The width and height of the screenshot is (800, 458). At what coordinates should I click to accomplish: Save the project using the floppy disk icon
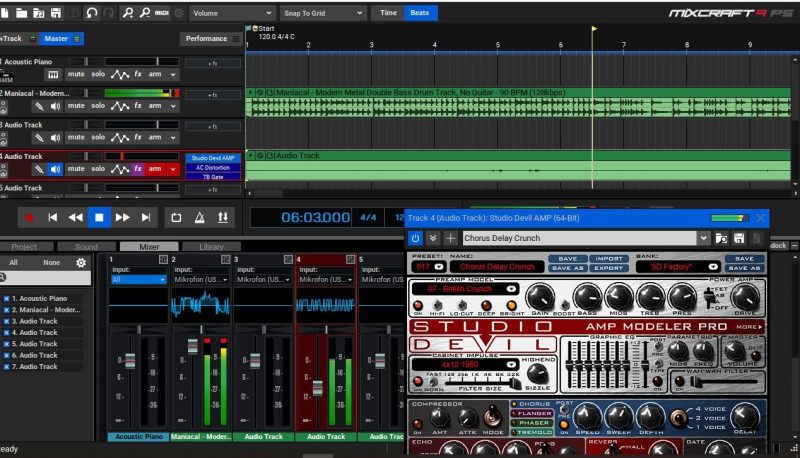pyautogui.click(x=56, y=13)
